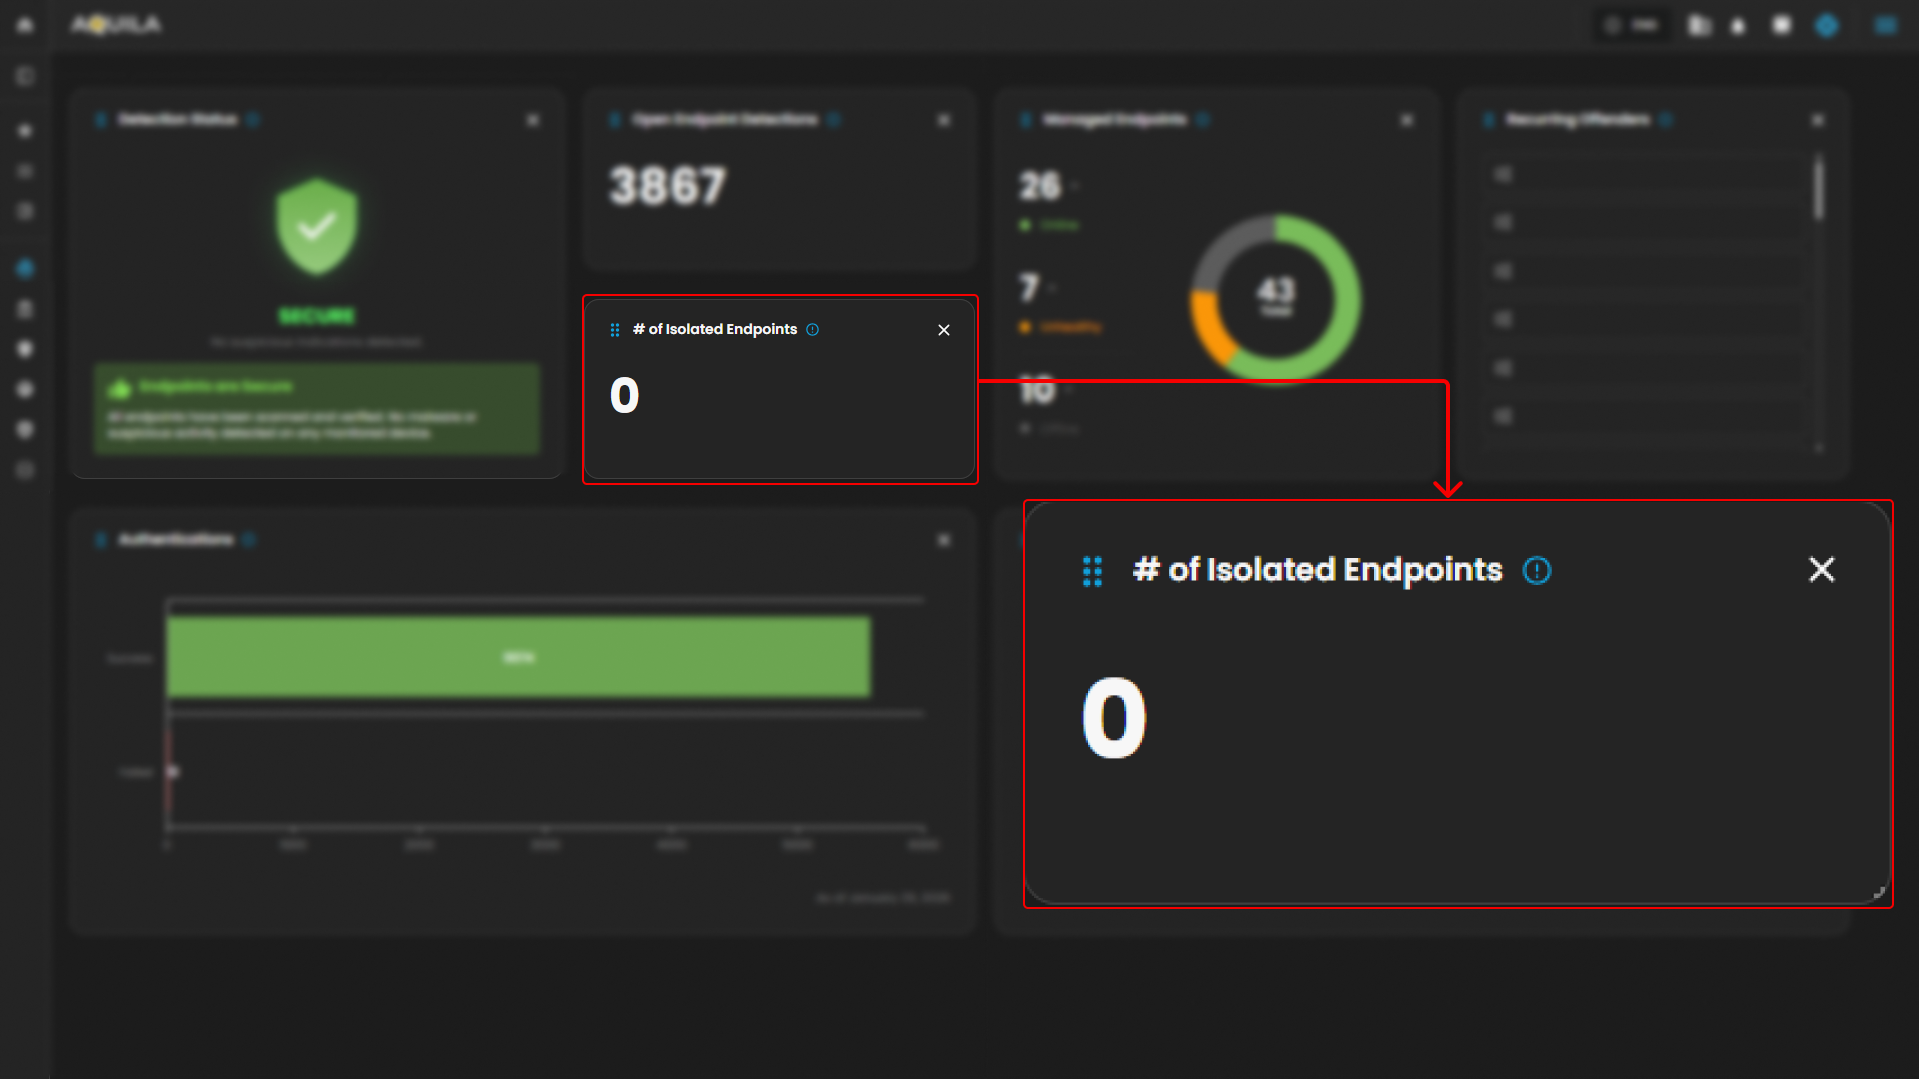
Task: Close the Managed Endpoints widget
Action: click(x=1407, y=120)
